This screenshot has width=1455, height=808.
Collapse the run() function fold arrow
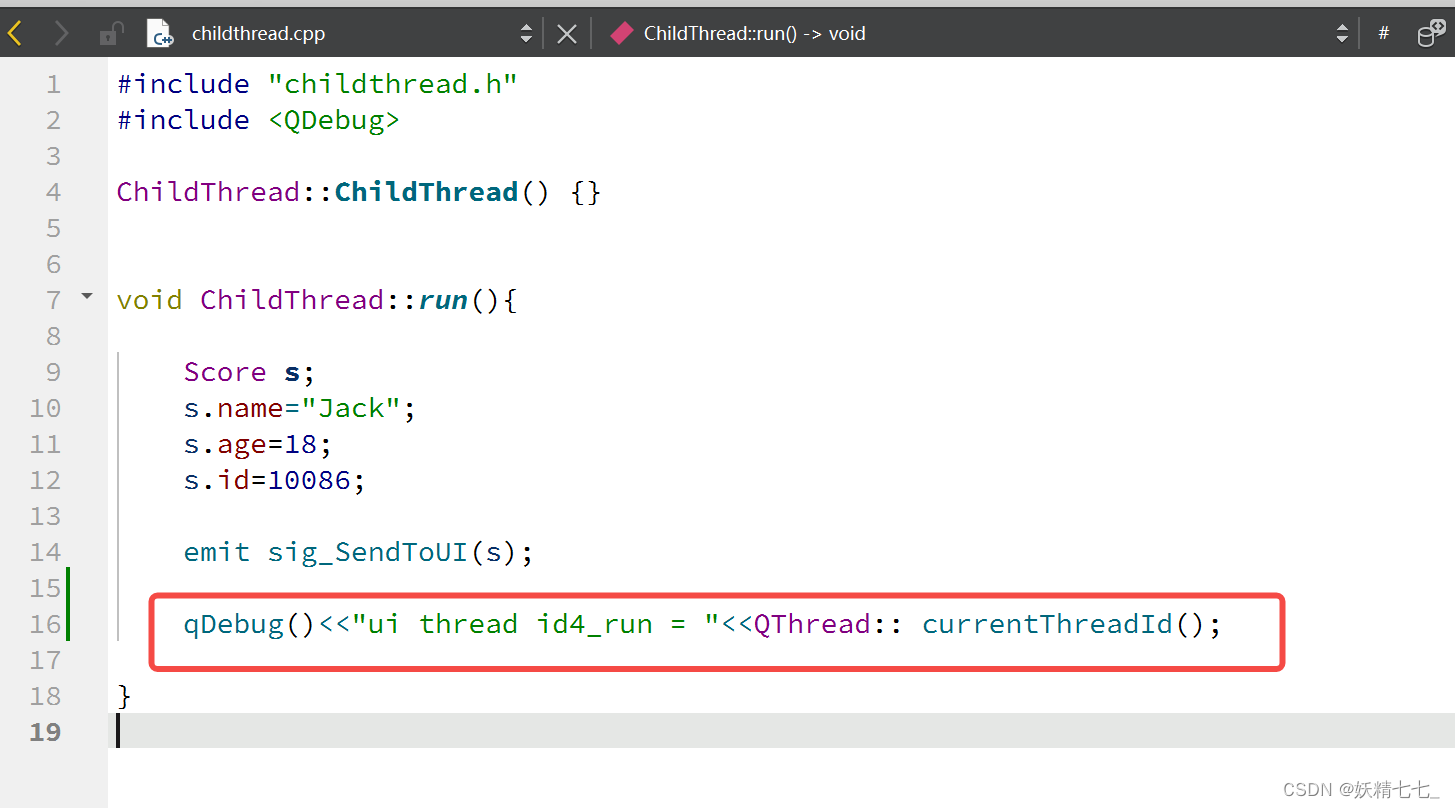(87, 296)
